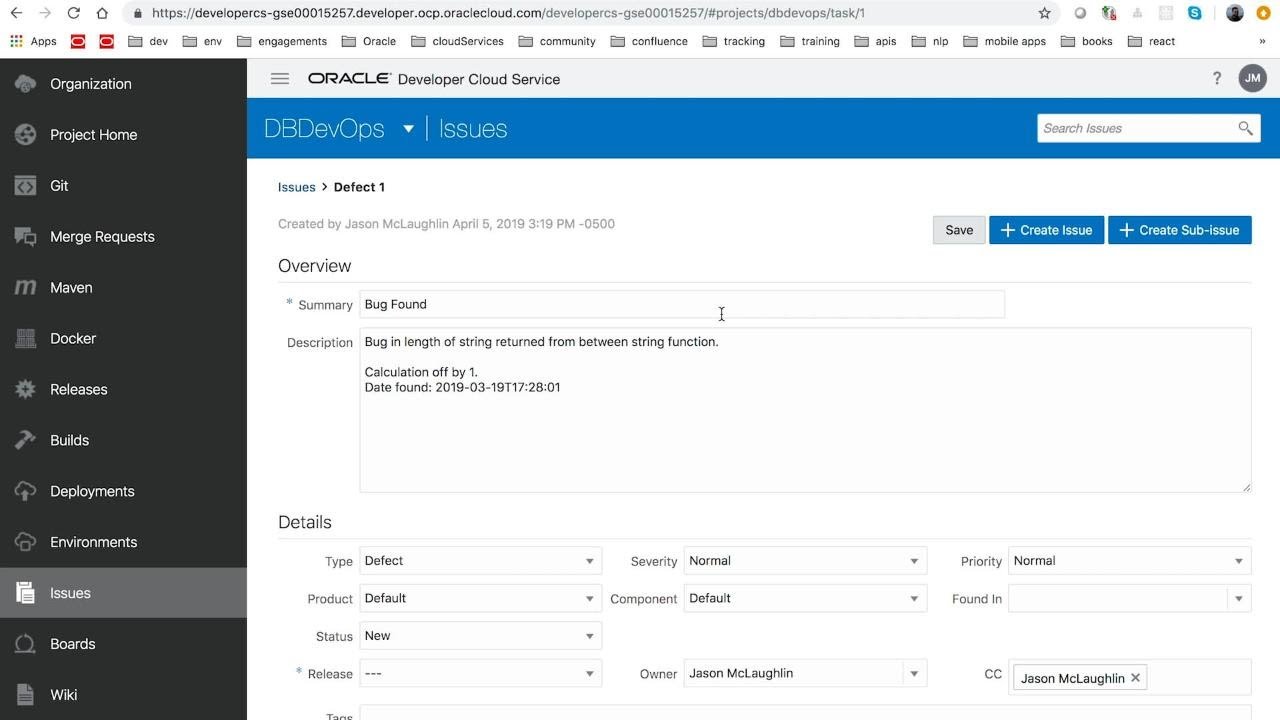Open the Component dropdown
Image resolution: width=1280 pixels, height=720 pixels.
805,598
